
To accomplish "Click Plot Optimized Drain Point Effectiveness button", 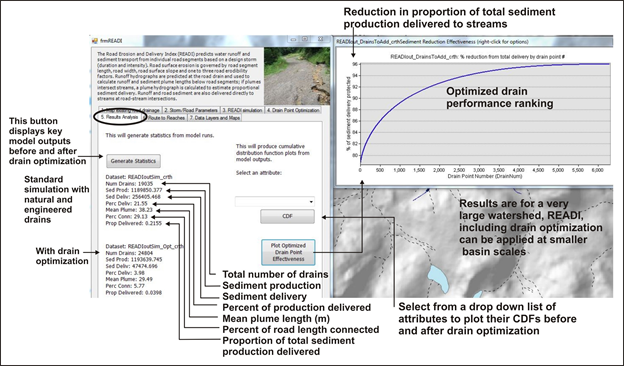I will [288, 252].
